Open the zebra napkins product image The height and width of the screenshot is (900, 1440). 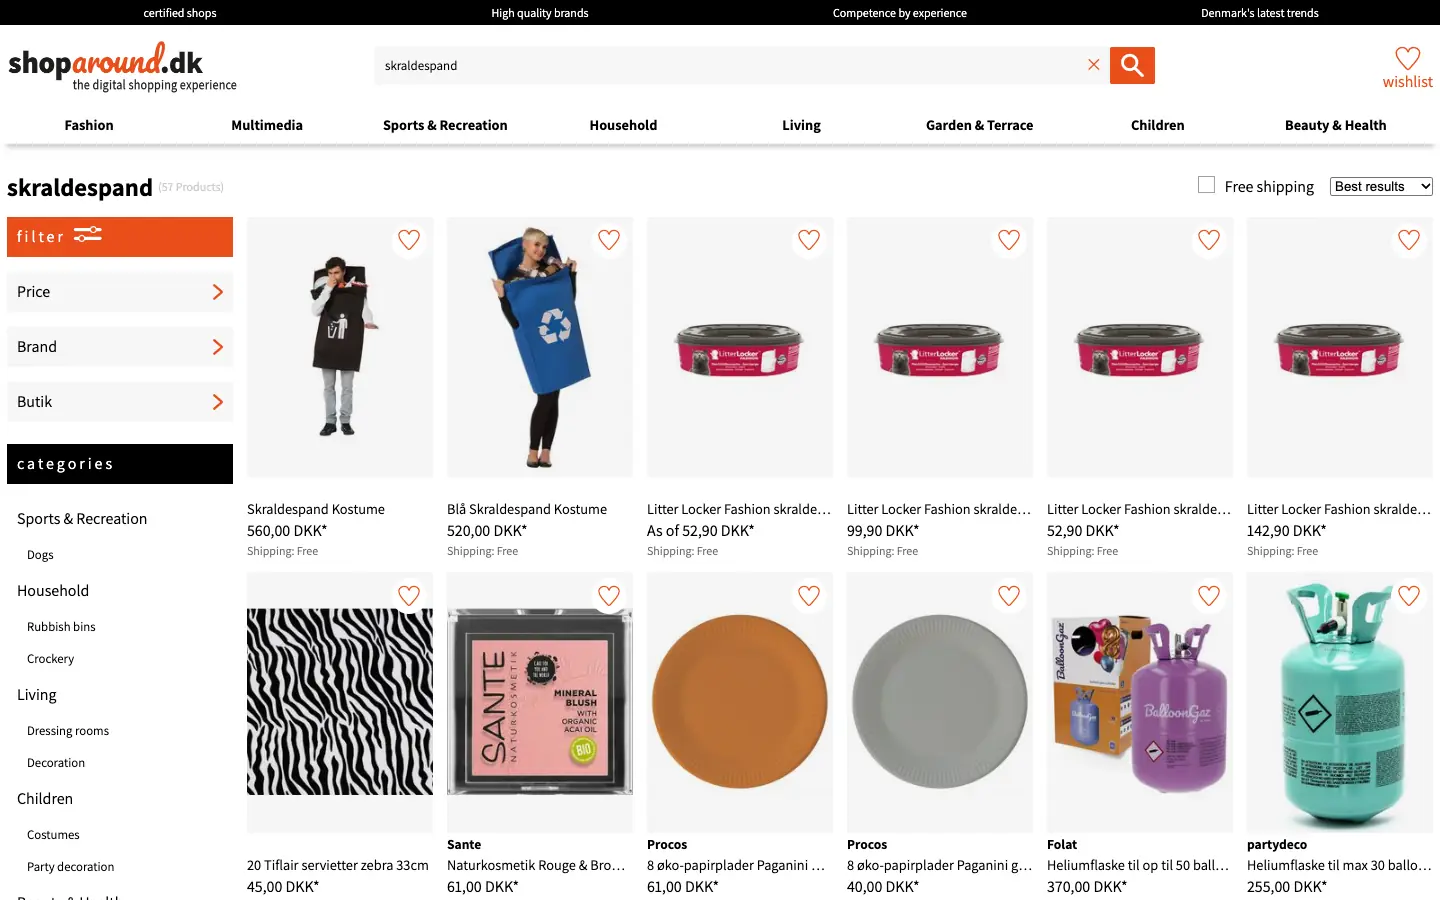[x=340, y=702]
